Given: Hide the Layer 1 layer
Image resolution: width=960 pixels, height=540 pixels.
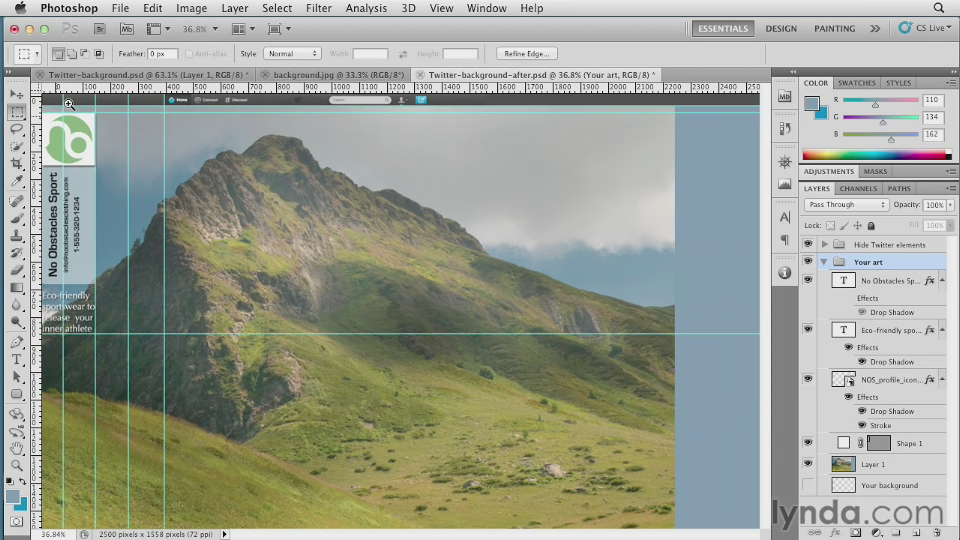Looking at the screenshot, I should click(x=808, y=464).
